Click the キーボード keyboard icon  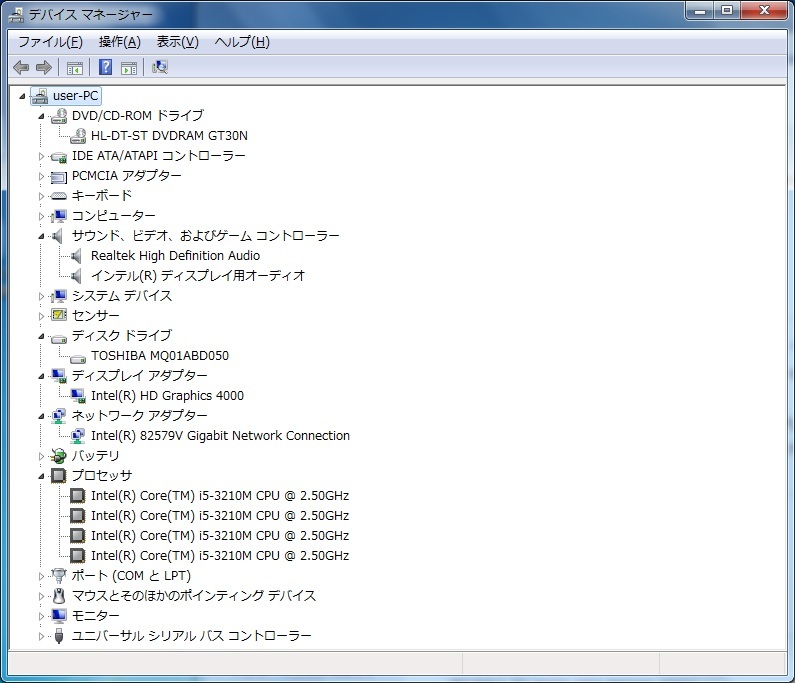click(59, 196)
